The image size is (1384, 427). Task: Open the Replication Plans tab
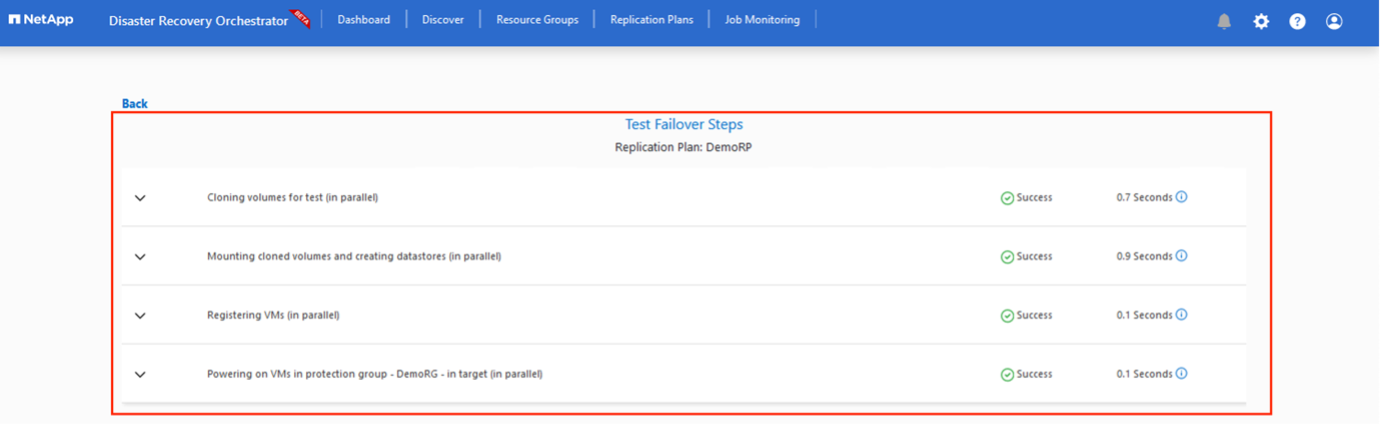(x=651, y=19)
